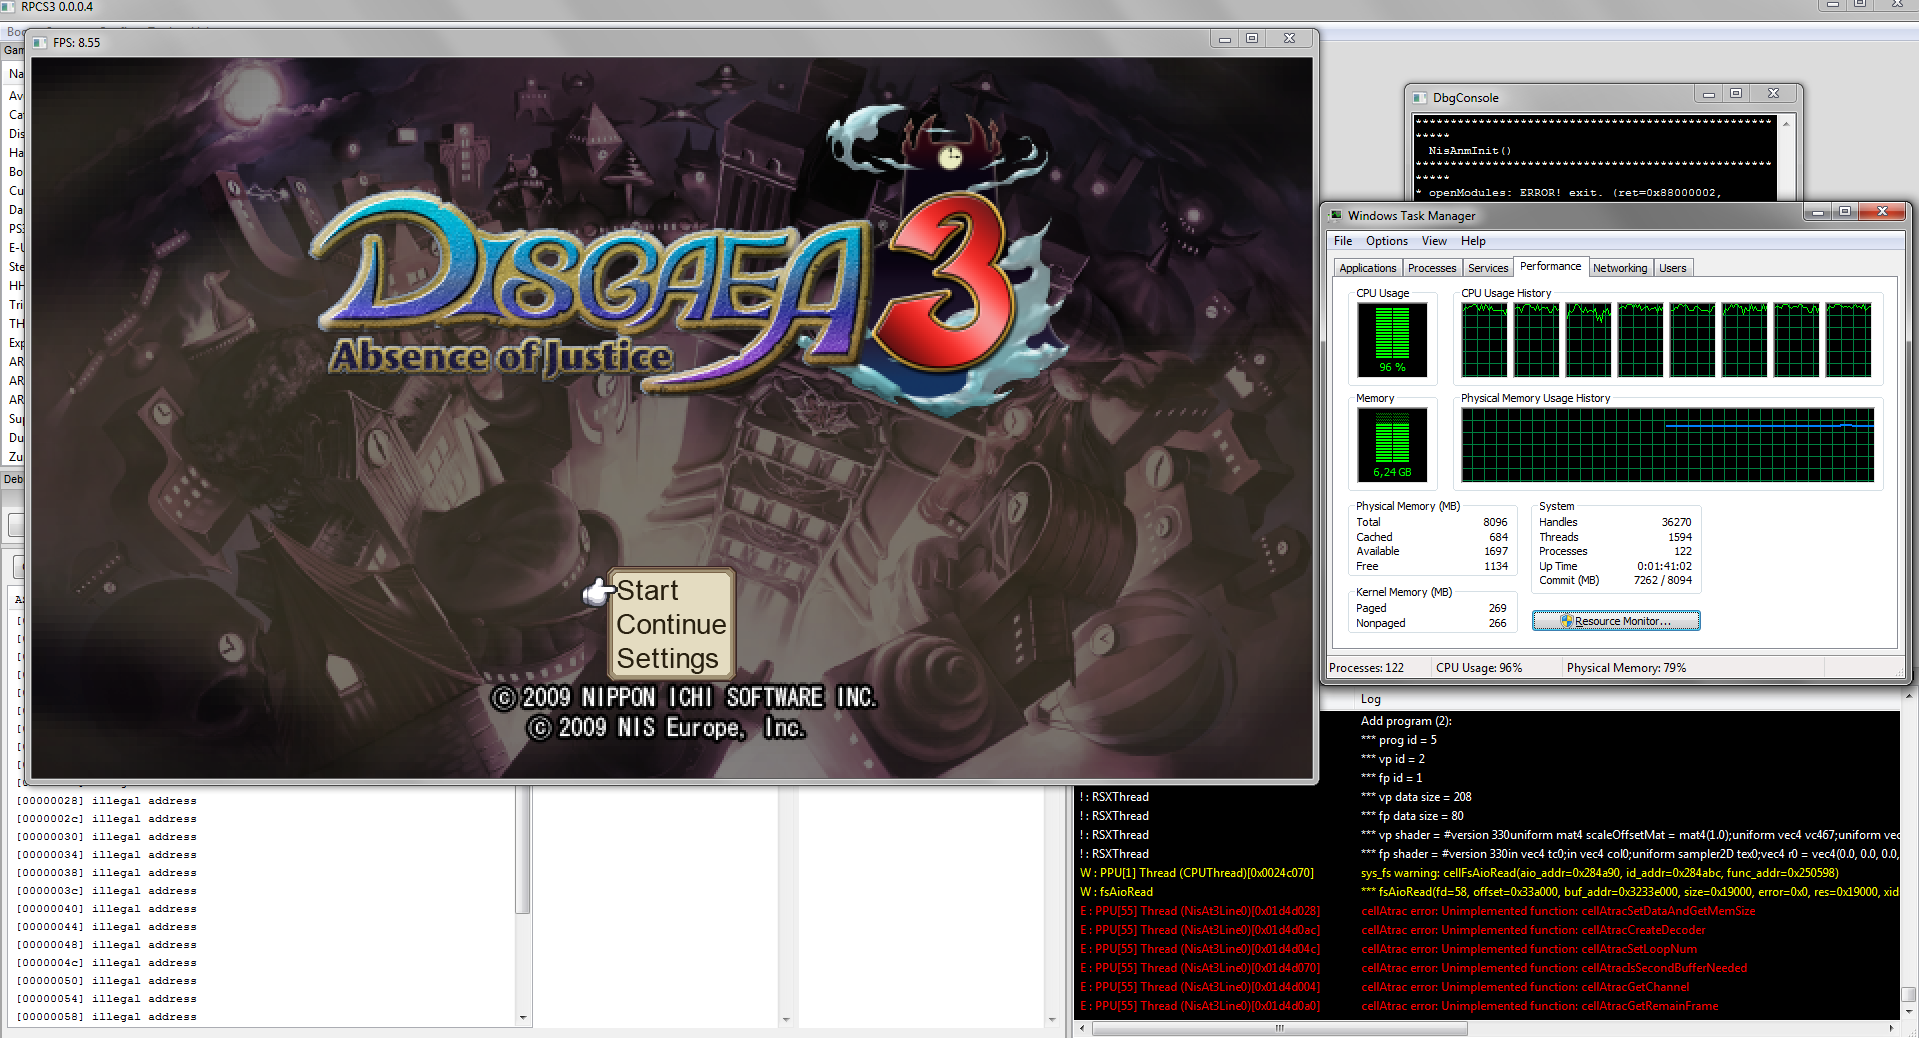
Task: Maximize the FPS game window
Action: click(1251, 38)
